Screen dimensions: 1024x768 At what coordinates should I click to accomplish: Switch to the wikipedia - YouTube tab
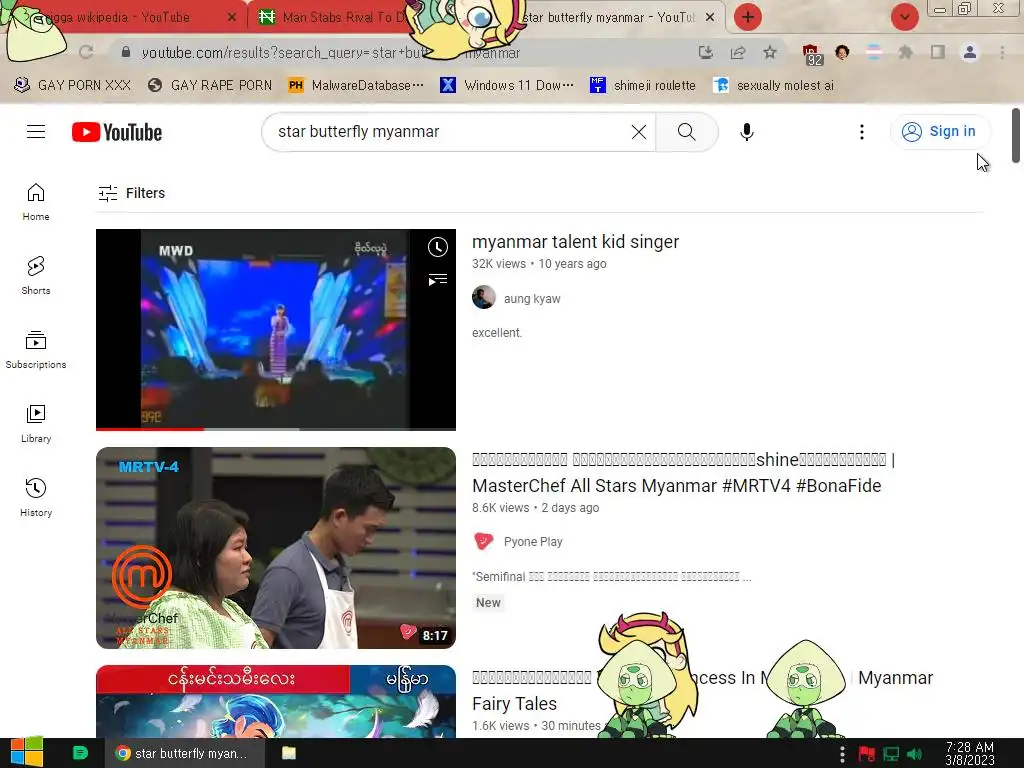tap(124, 18)
